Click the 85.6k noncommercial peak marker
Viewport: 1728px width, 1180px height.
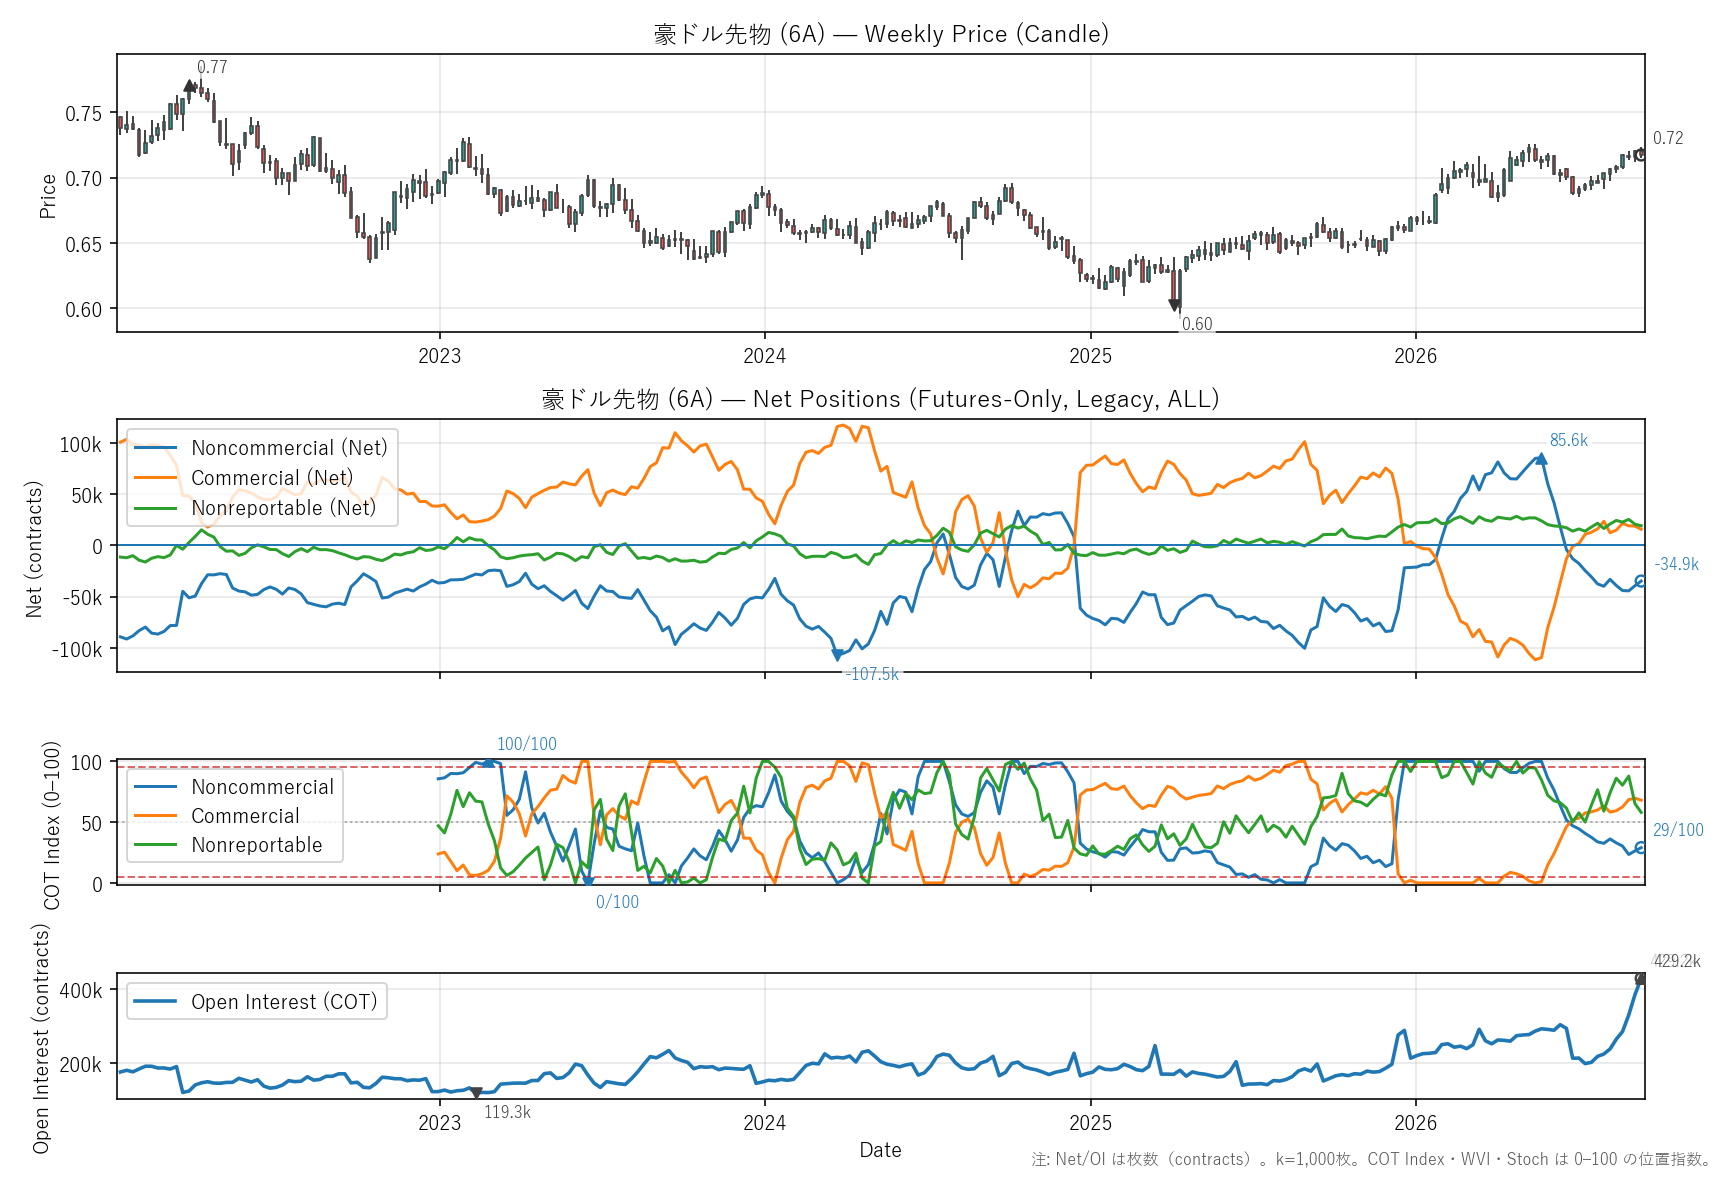(x=1541, y=459)
